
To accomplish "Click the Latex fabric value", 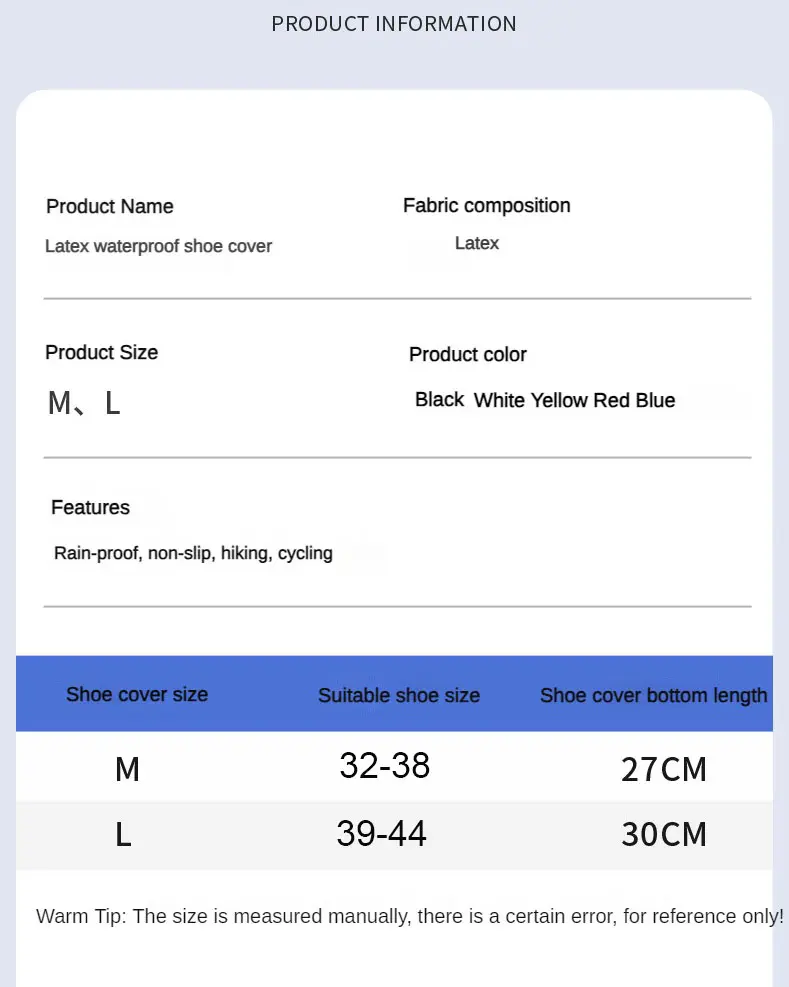I will (x=477, y=243).
